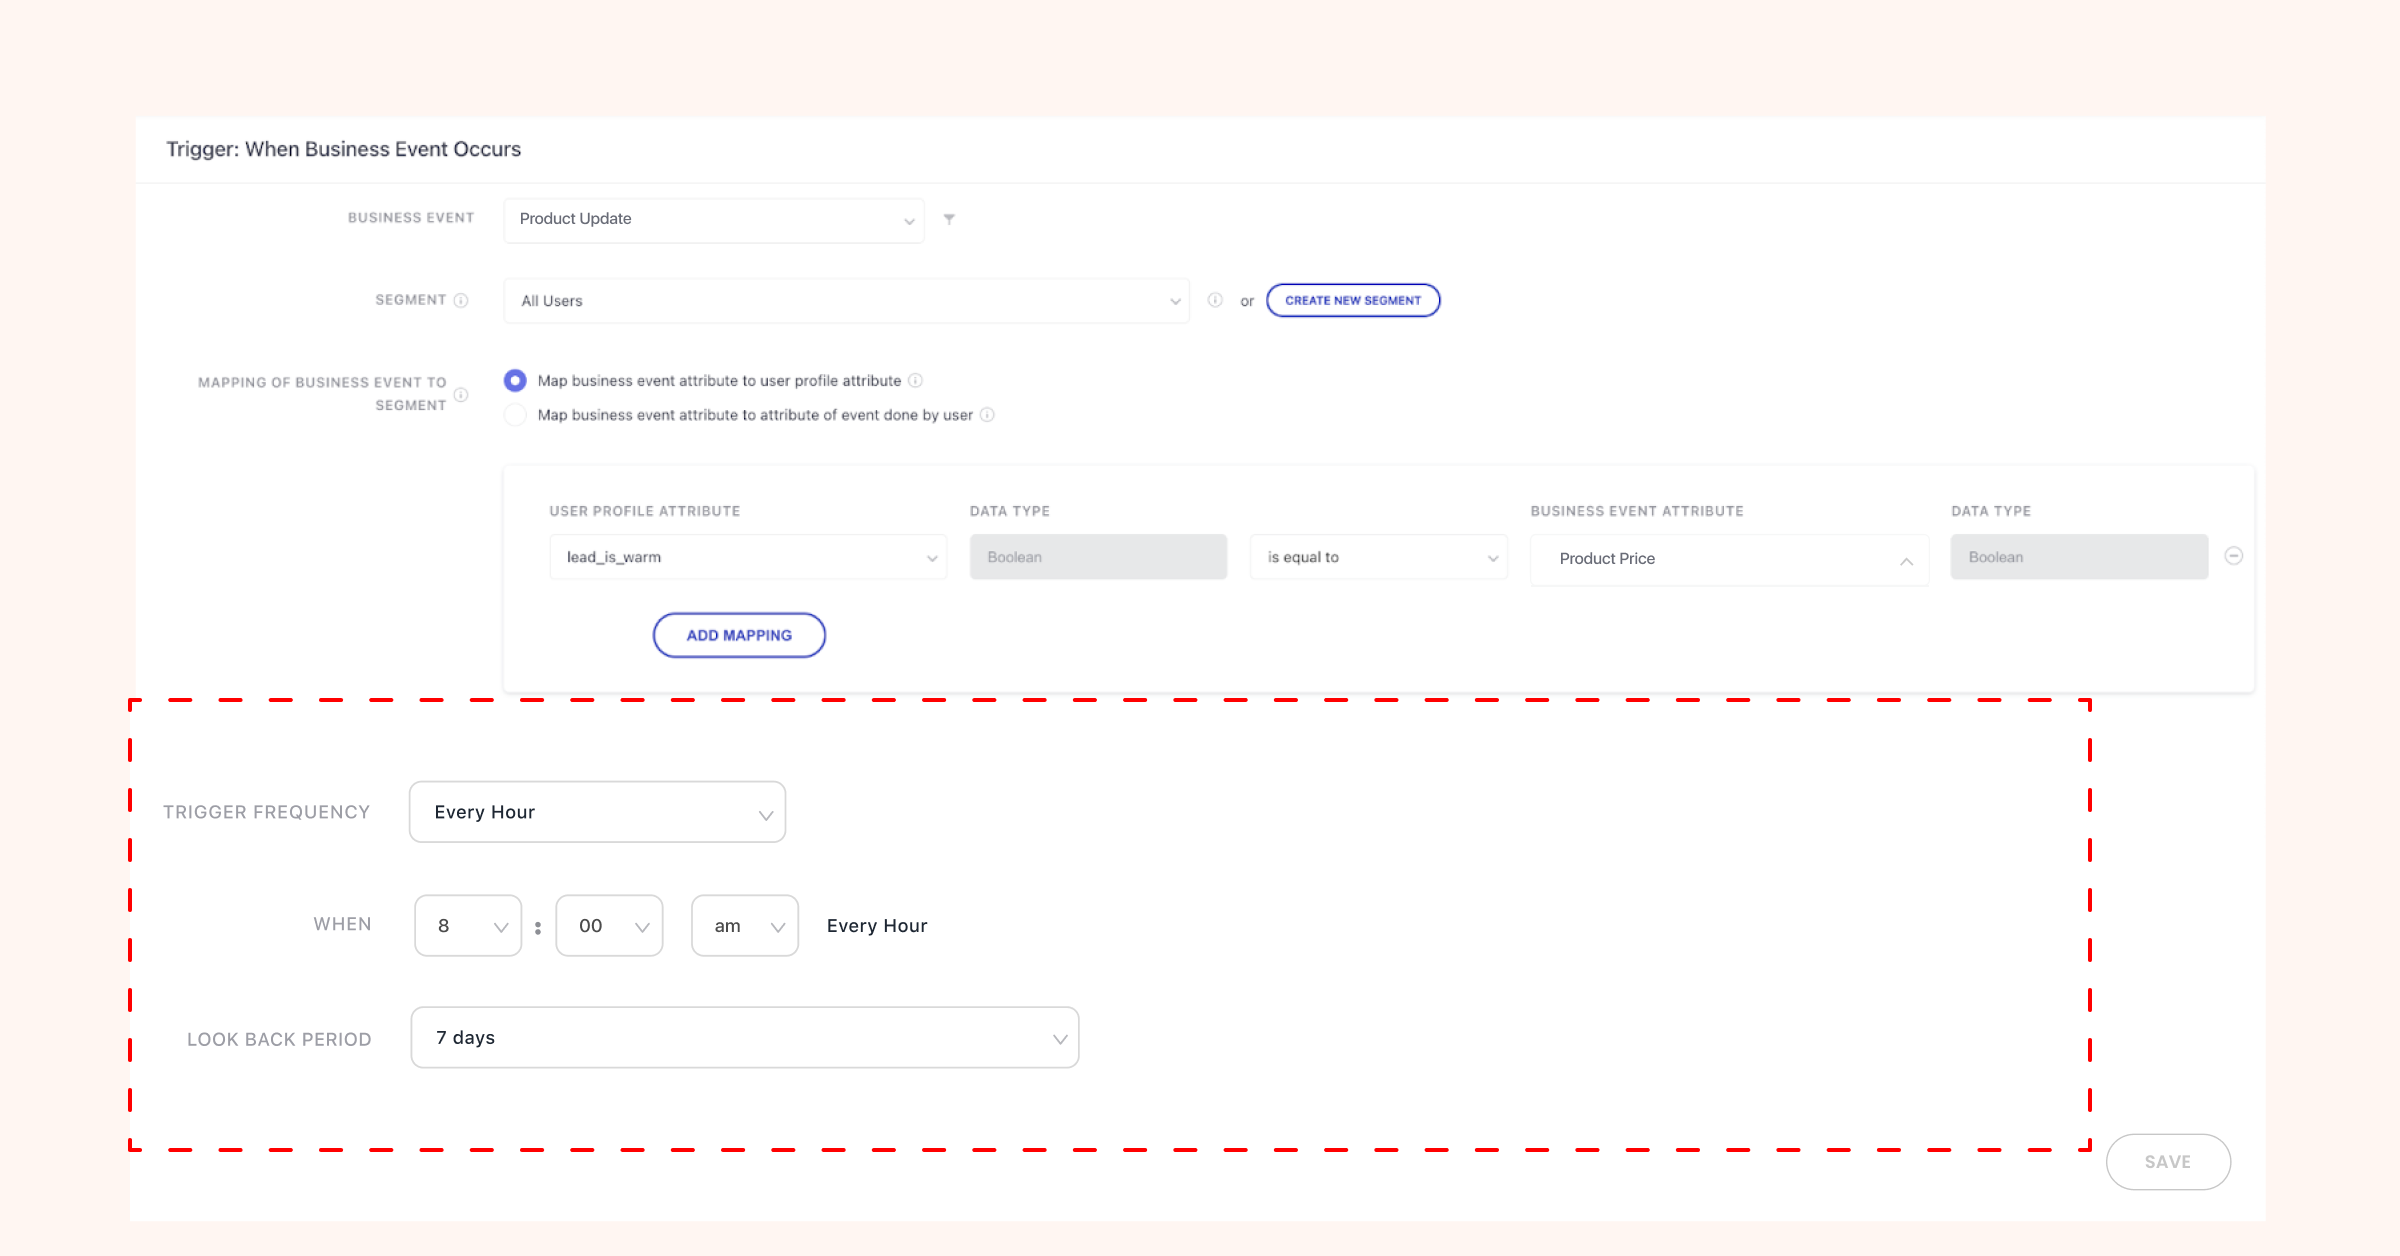
Task: Open the Look Back Period 7 days dropdown
Action: pyautogui.click(x=744, y=1038)
